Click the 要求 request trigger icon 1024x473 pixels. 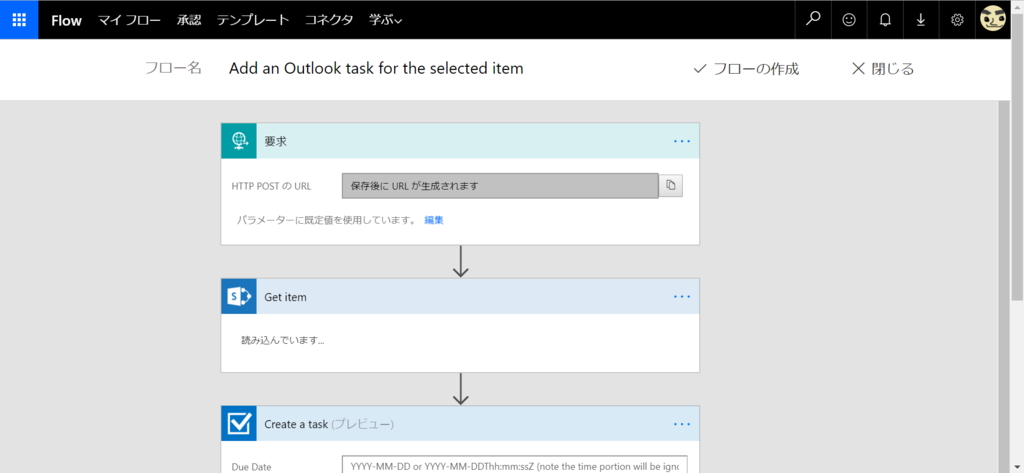coord(239,140)
